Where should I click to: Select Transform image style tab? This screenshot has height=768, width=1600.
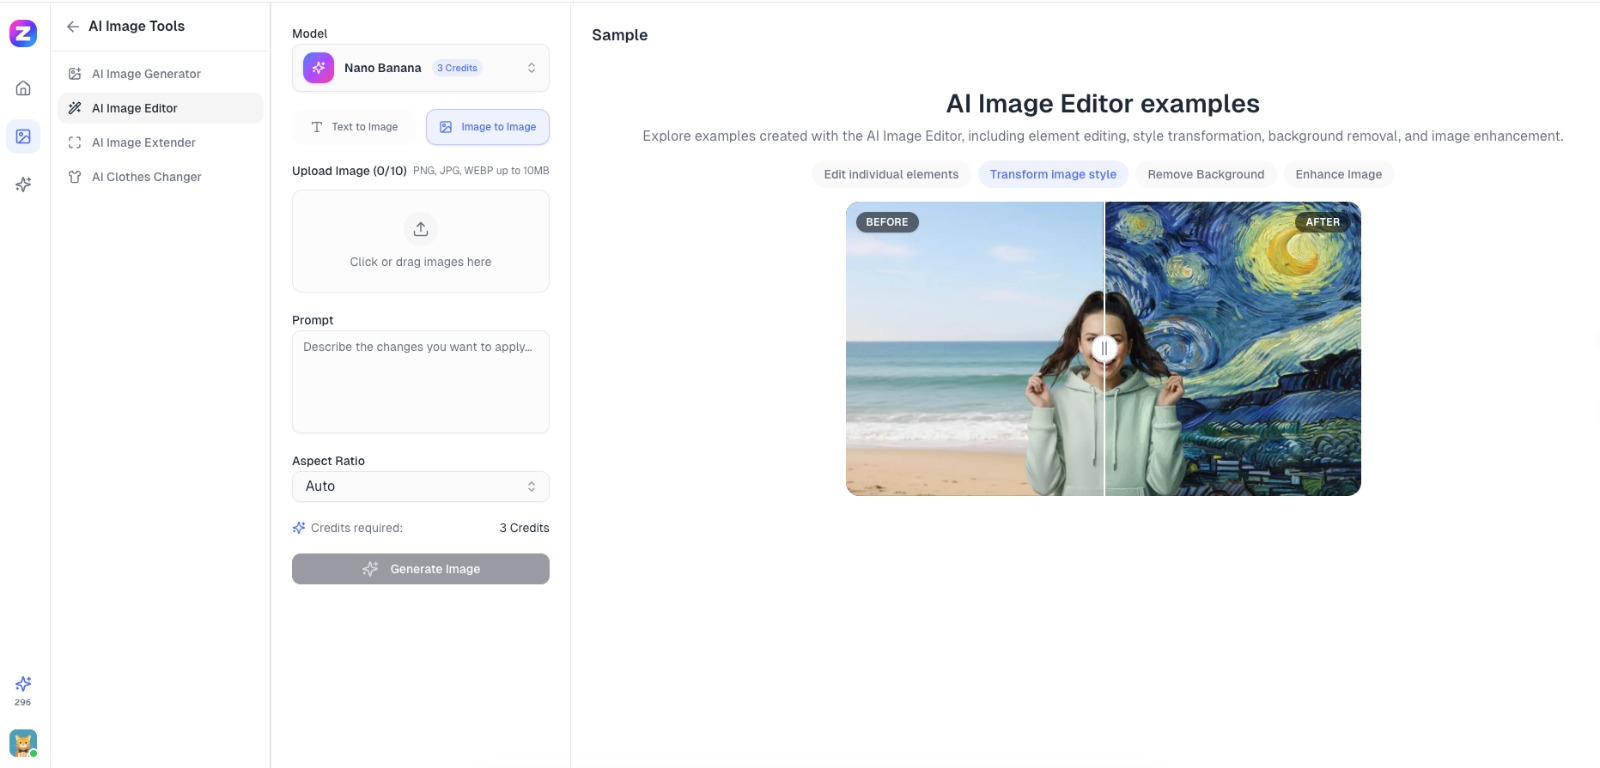1053,175
